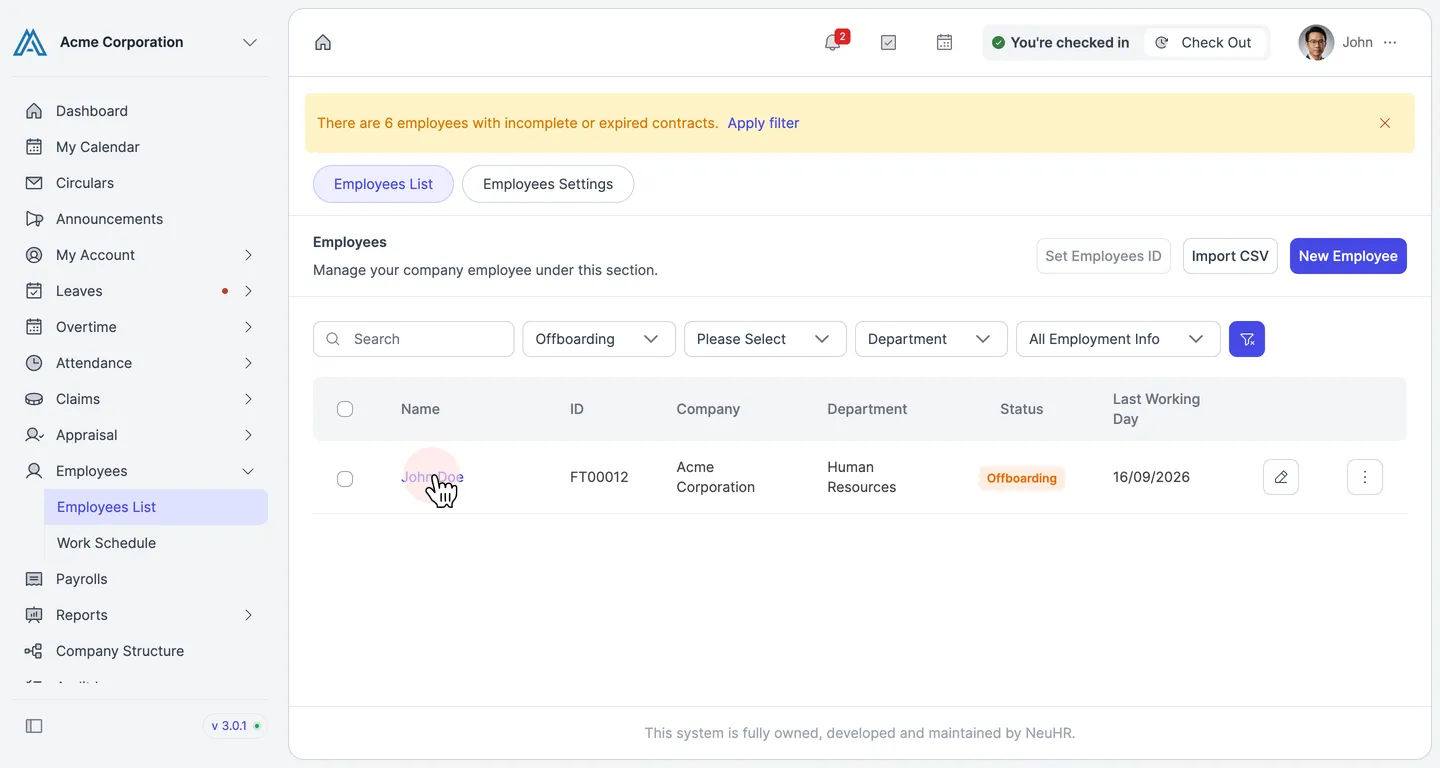The image size is (1440, 768).
Task: Click the Leaves calendar-check icon
Action: 34,291
